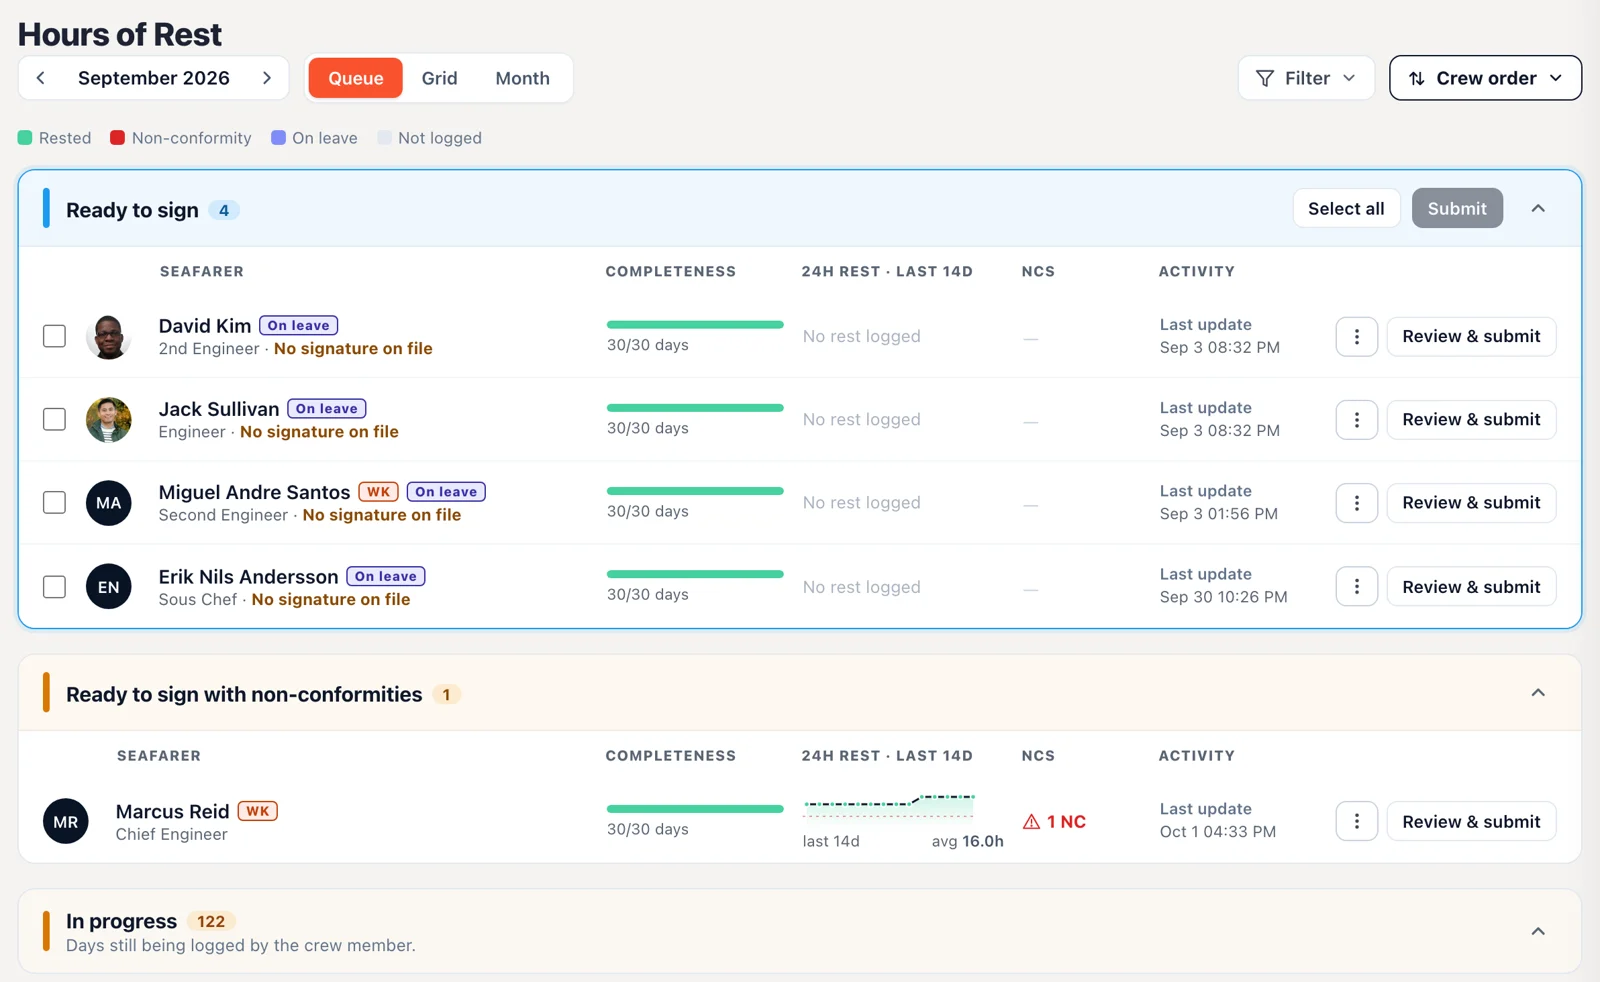Go to the previous month arrow
This screenshot has height=982, width=1600.
pos(40,78)
